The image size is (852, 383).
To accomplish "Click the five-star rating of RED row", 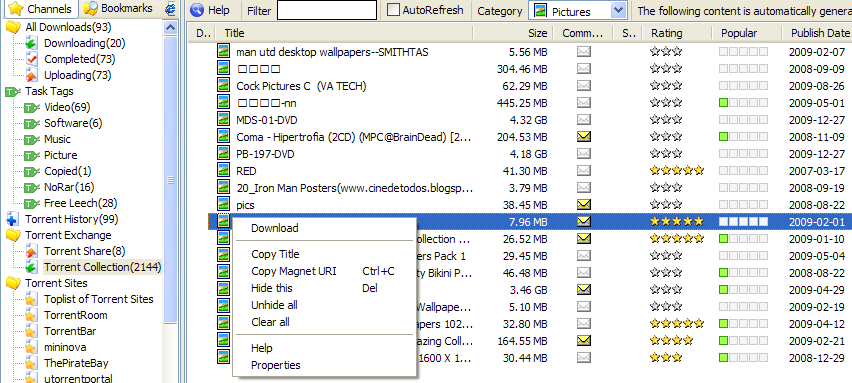I will click(676, 171).
